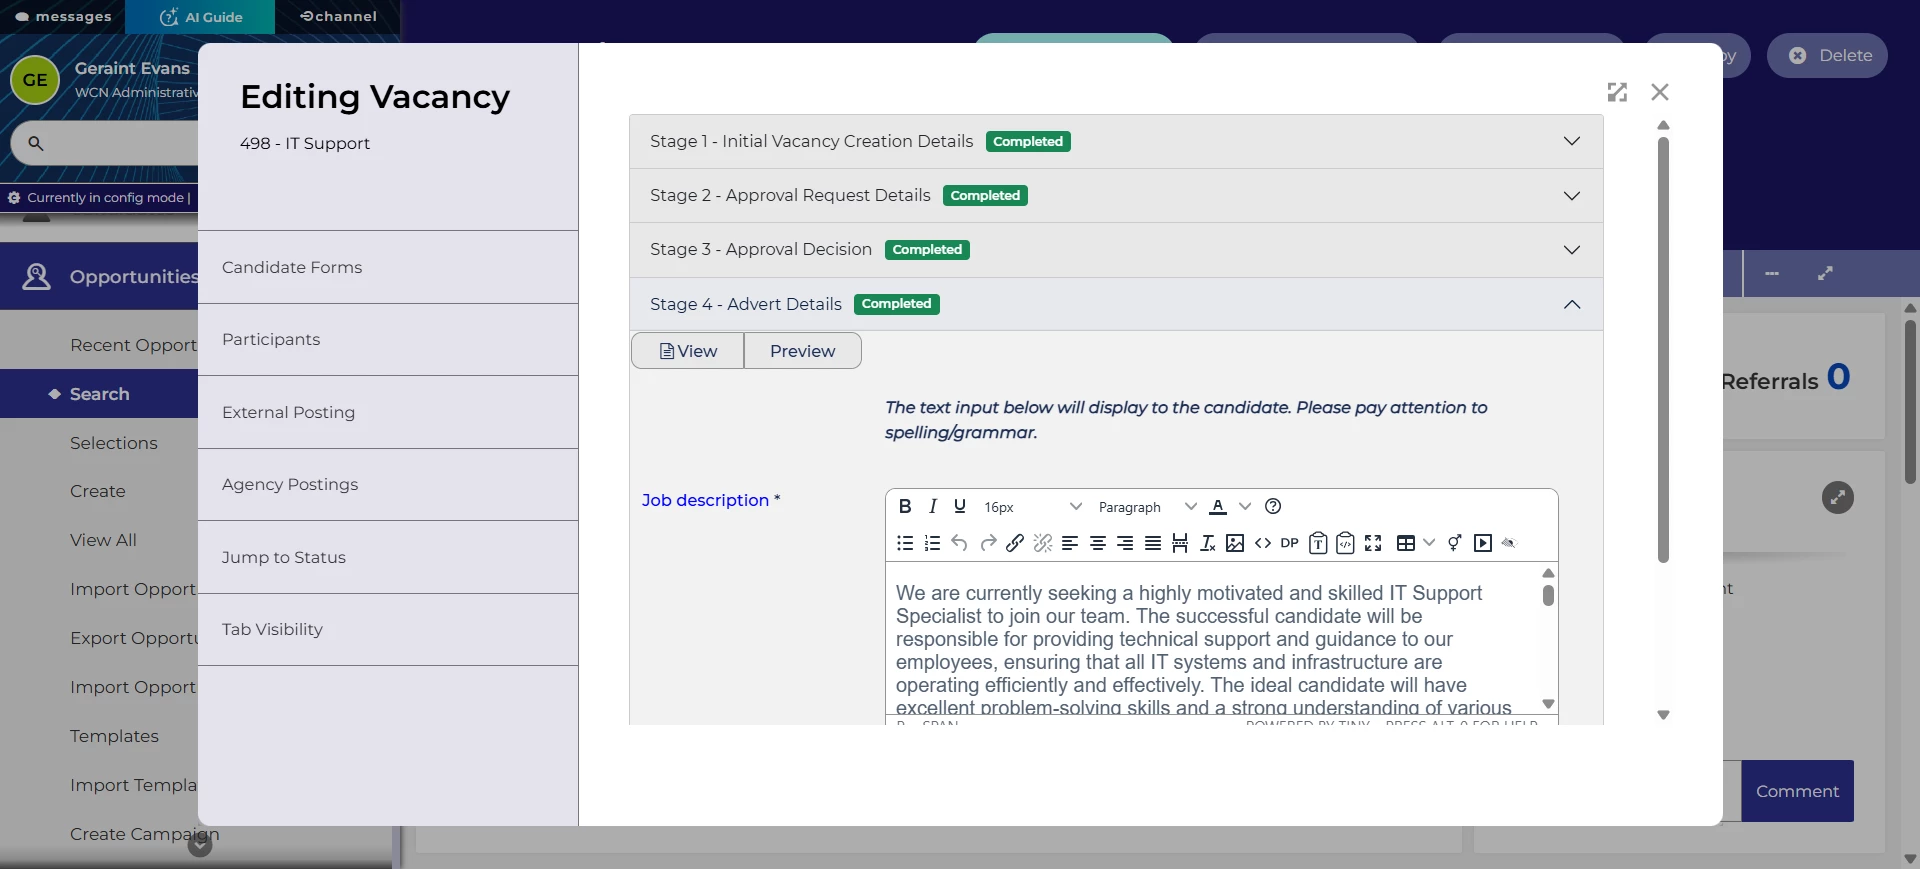
Task: Open the channel tab
Action: click(x=338, y=17)
